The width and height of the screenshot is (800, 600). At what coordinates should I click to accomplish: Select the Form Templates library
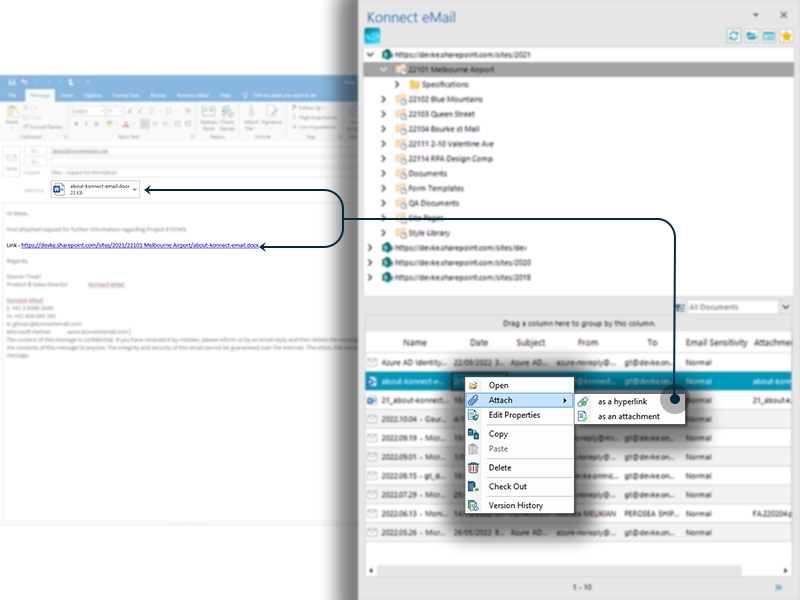[x=436, y=188]
